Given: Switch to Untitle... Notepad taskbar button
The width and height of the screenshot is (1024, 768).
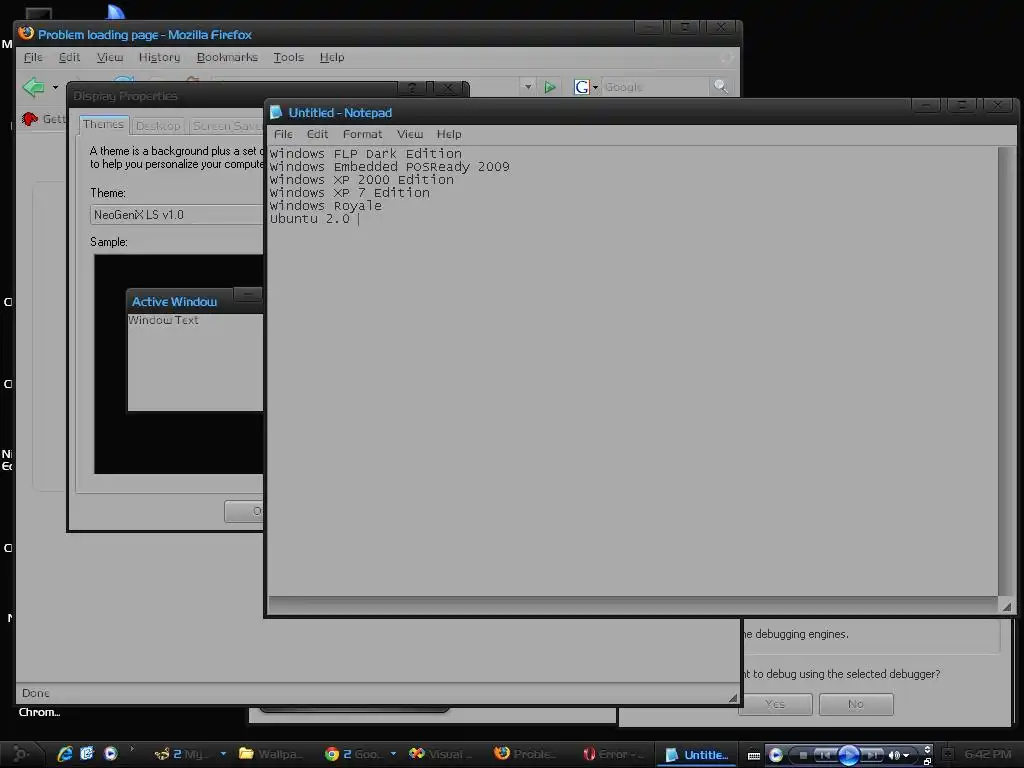Looking at the screenshot, I should tap(696, 754).
